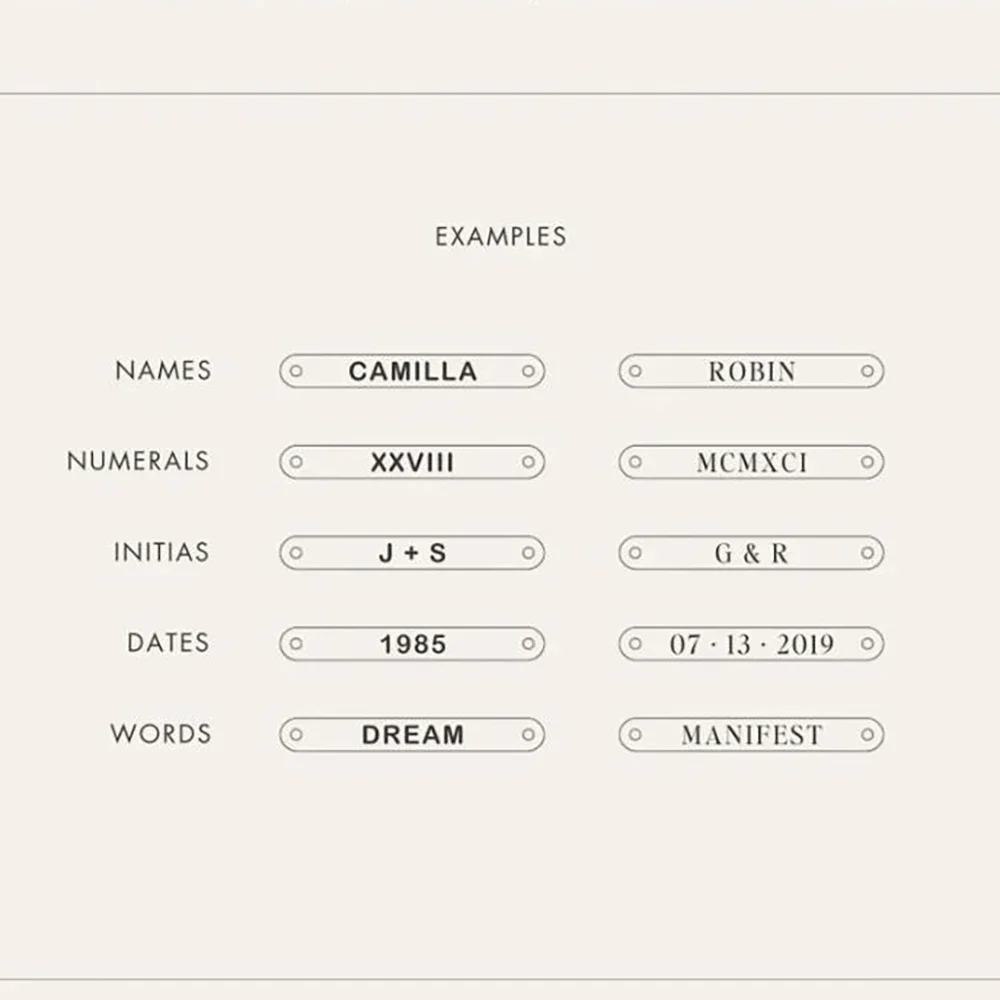Click the INITIAS row label
This screenshot has height=1000, width=1000.
161,553
